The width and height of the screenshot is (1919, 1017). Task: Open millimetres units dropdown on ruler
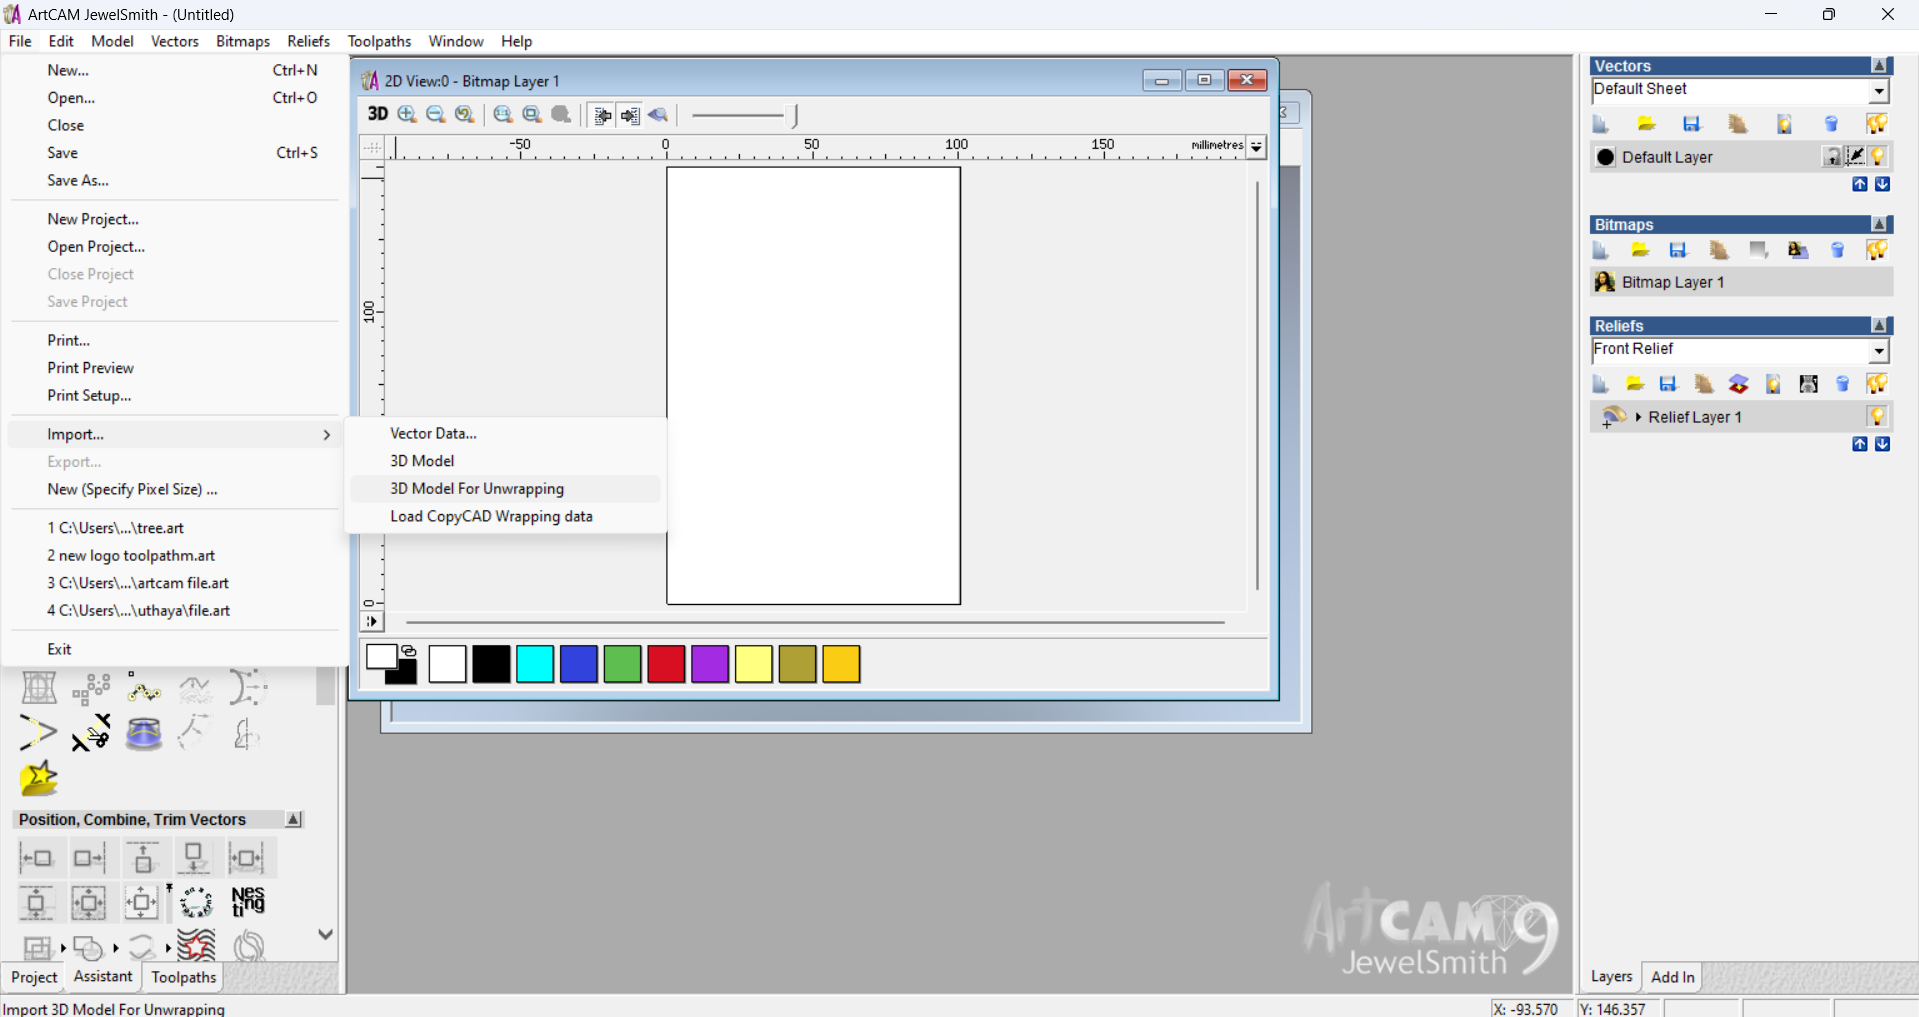tap(1256, 147)
